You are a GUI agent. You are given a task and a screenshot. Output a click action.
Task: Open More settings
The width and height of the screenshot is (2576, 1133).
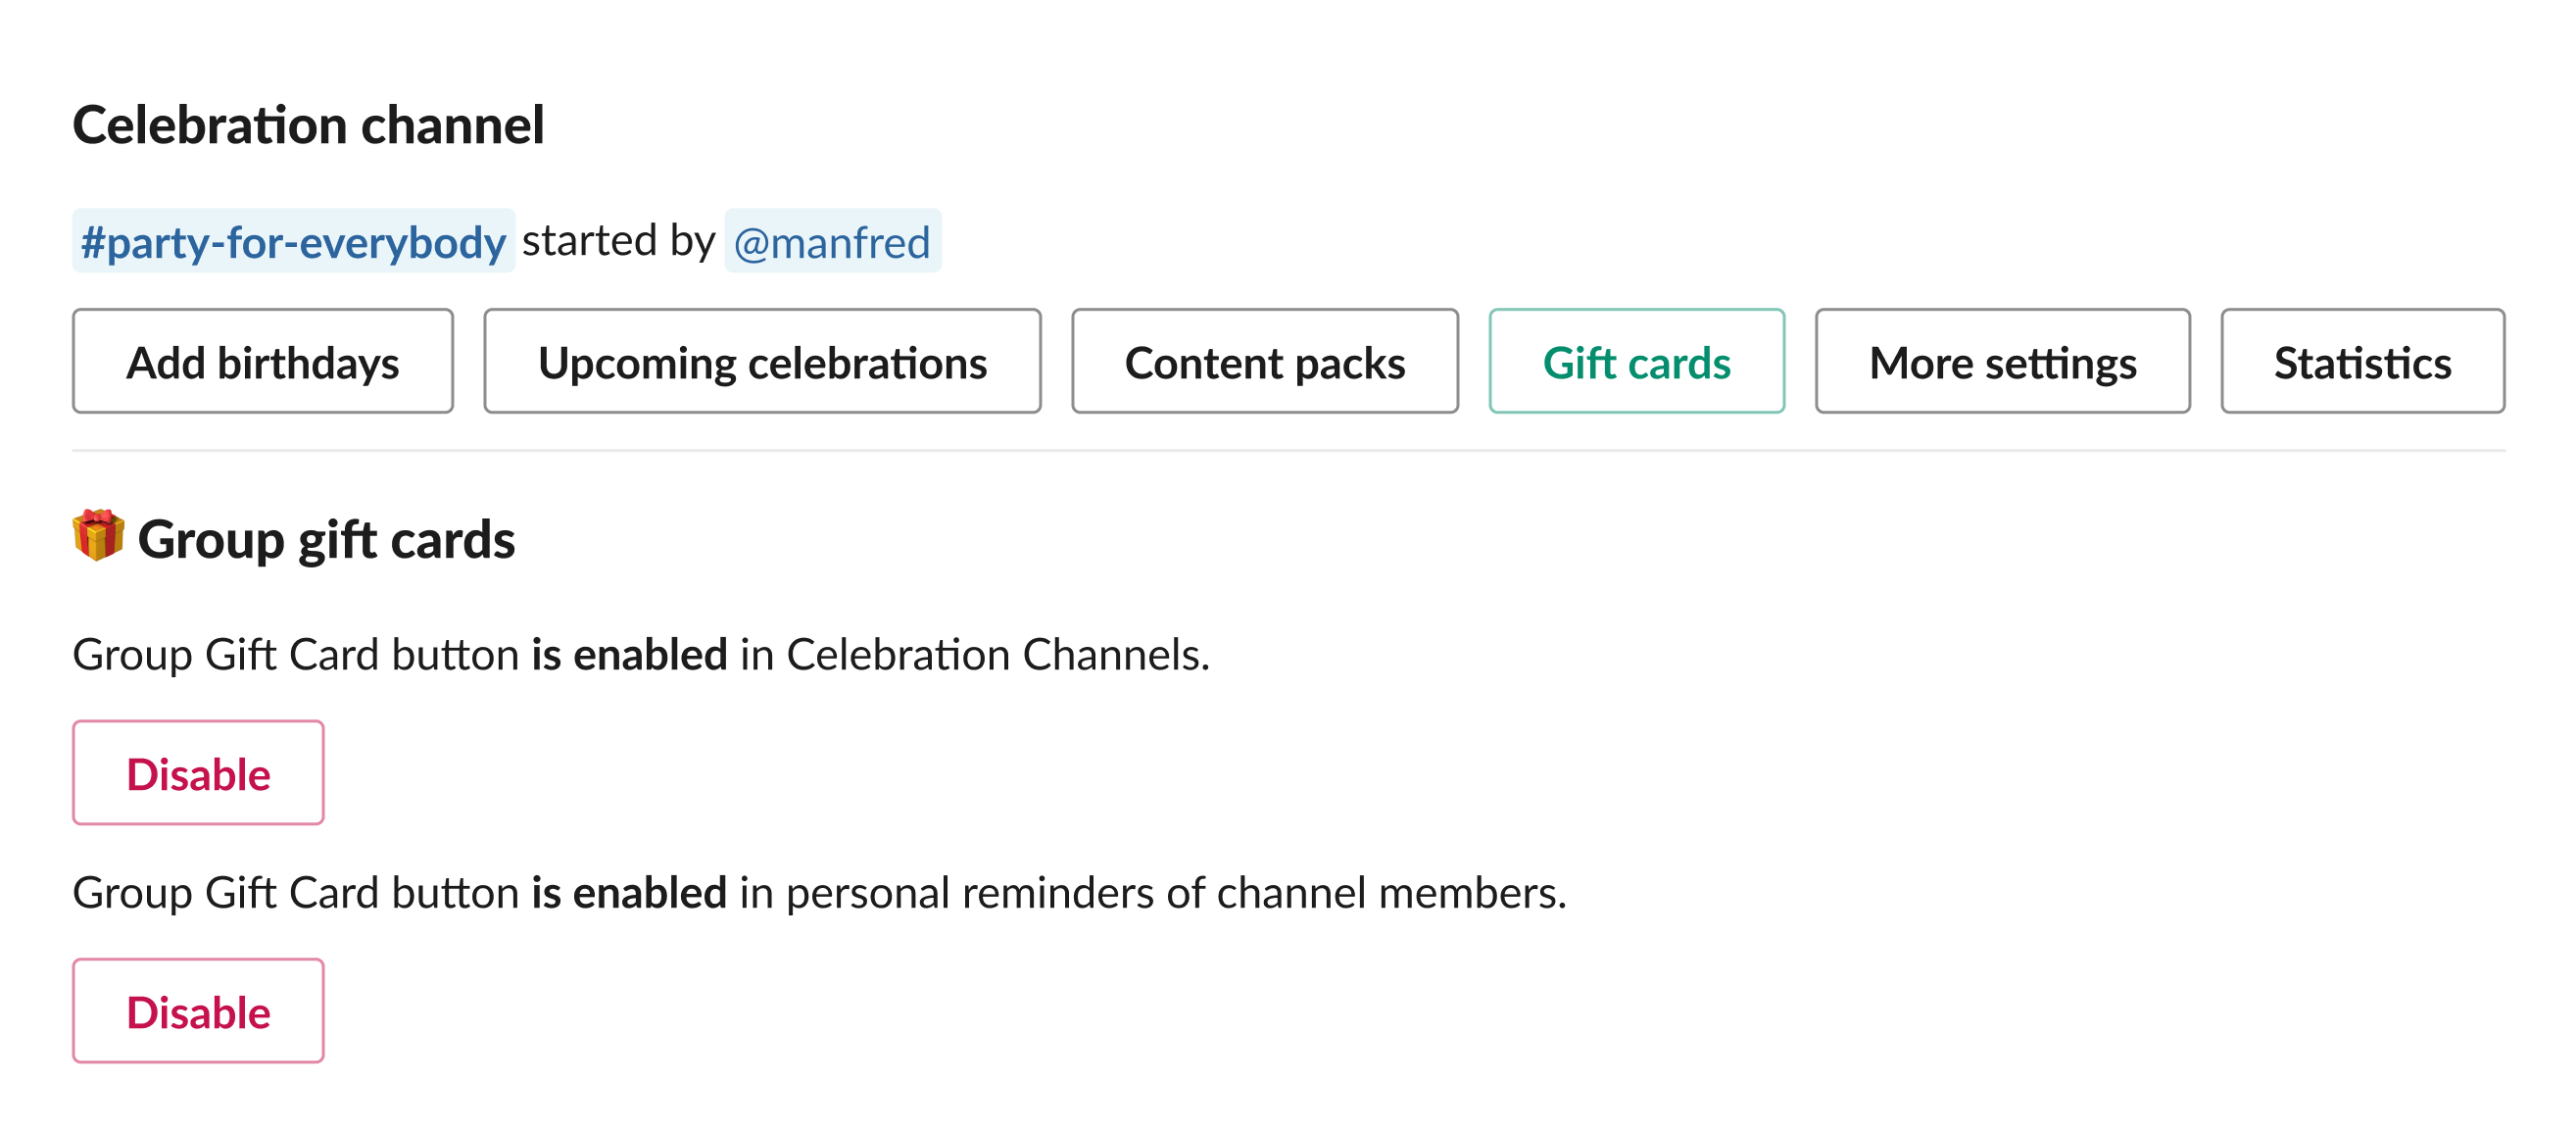2001,361
